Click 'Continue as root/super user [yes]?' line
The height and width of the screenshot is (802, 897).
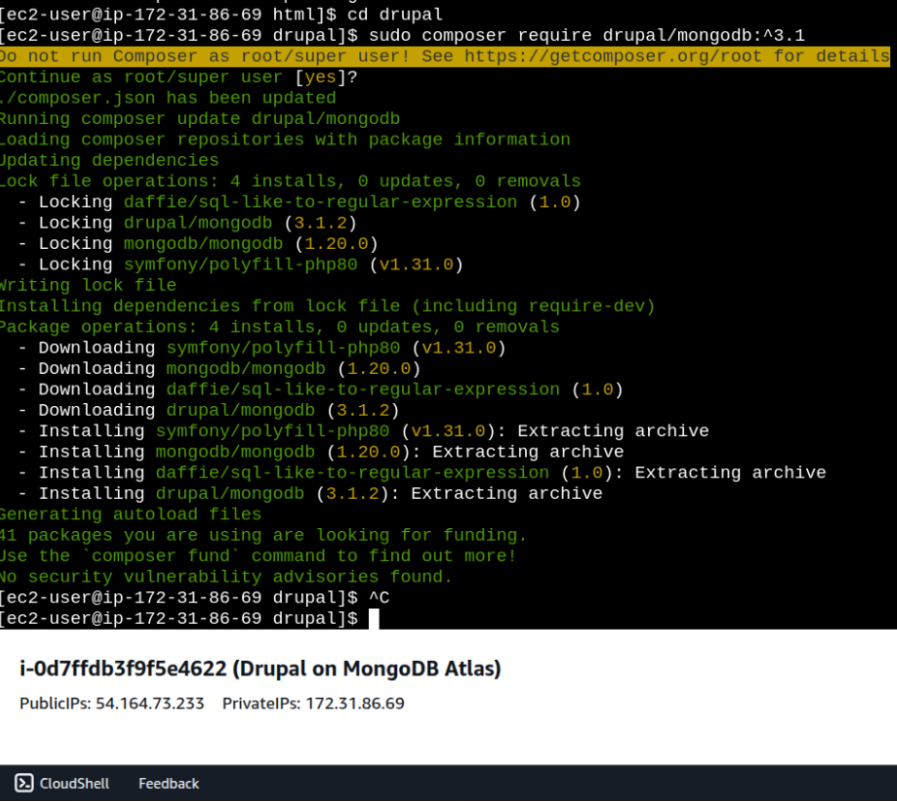tap(178, 77)
